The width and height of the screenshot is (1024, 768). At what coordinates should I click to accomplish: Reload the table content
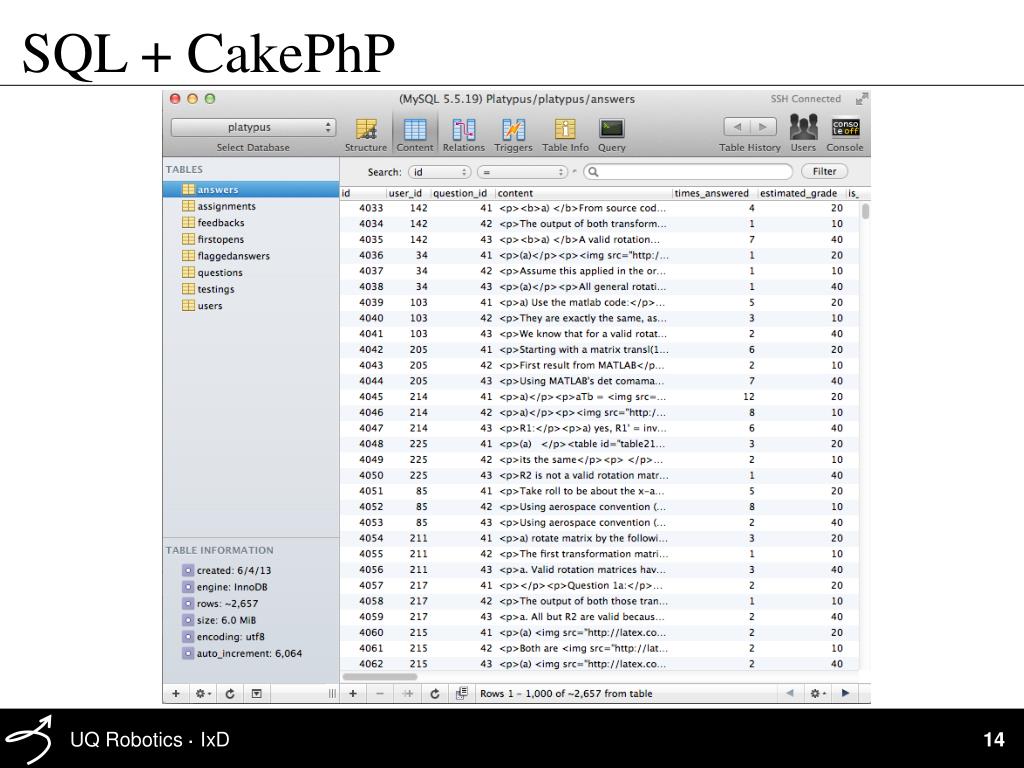coord(435,694)
